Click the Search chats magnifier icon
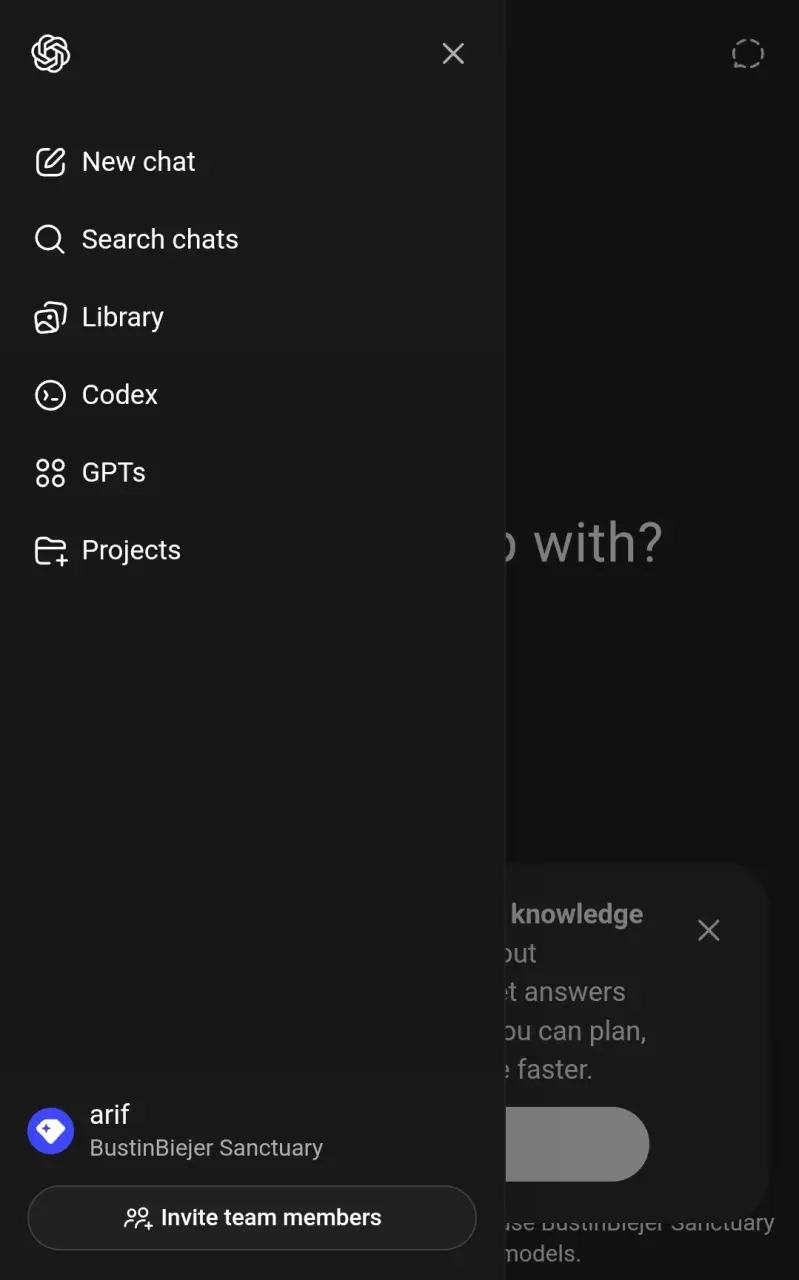 coord(50,239)
